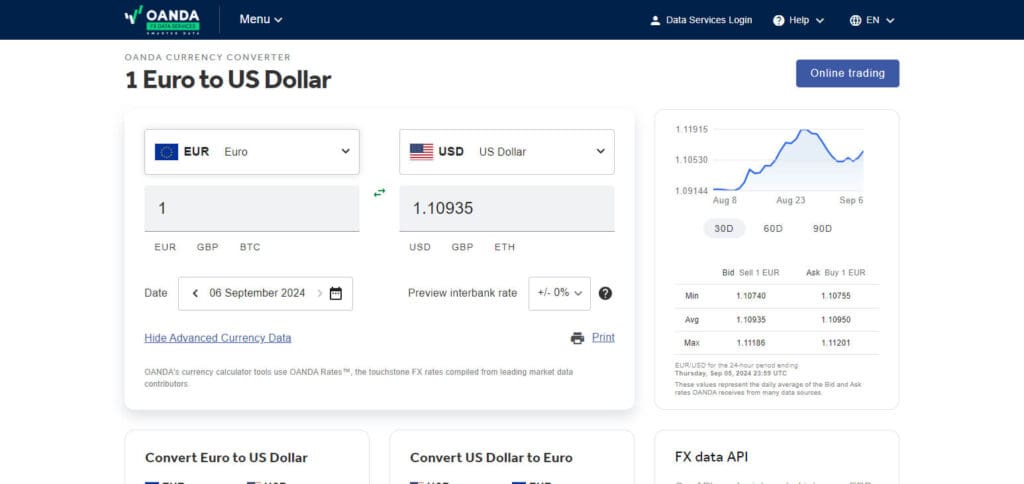Click the US flag icon
1024x484 pixels.
point(421,152)
